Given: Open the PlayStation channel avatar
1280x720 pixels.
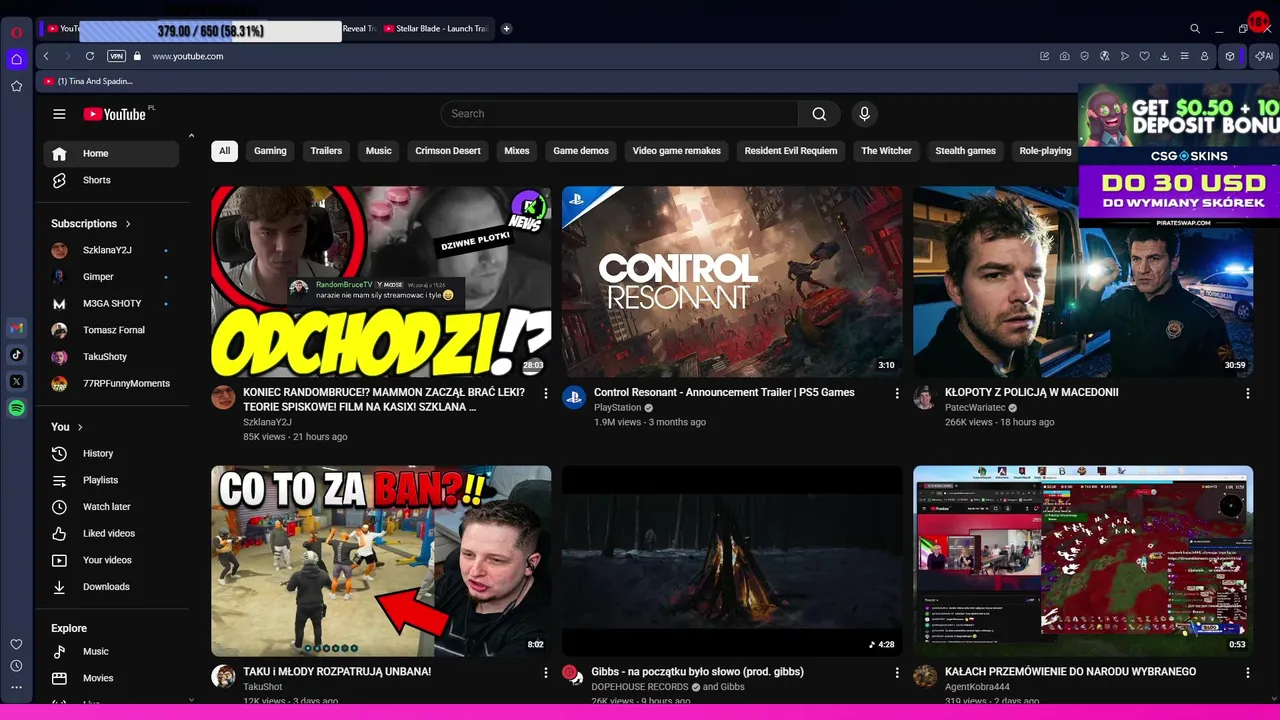Looking at the screenshot, I should click(573, 397).
